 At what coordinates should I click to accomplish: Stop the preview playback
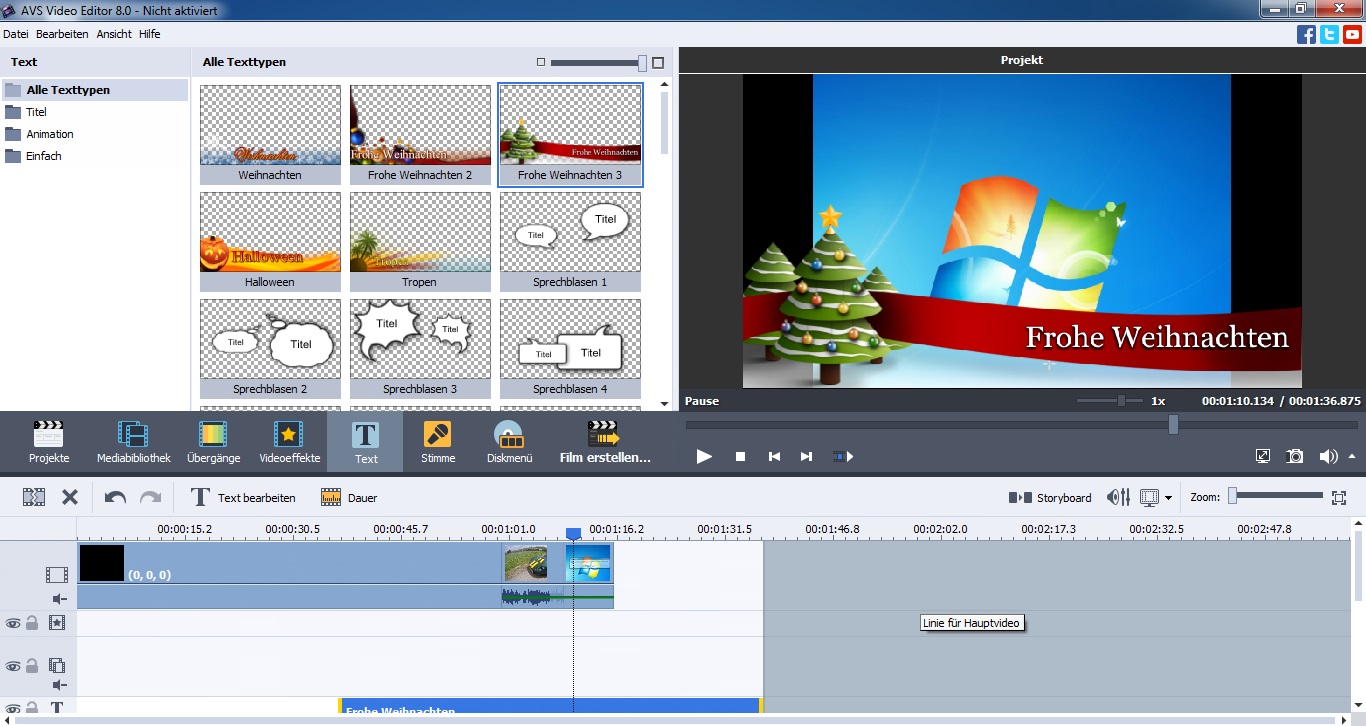(x=741, y=456)
